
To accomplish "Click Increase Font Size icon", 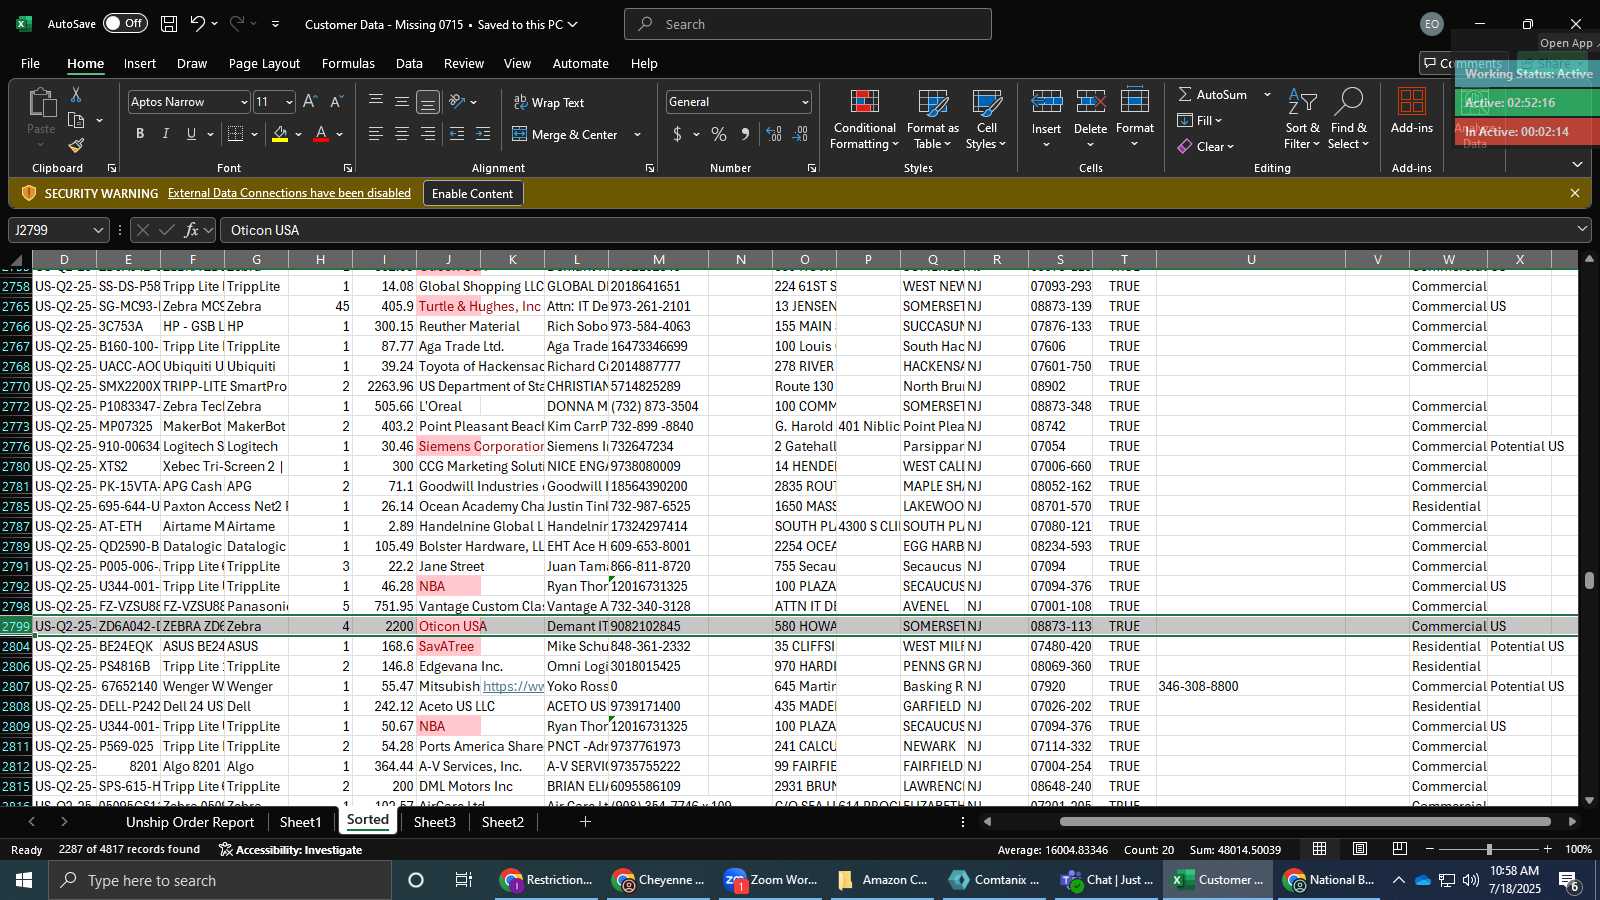I will [x=310, y=102].
